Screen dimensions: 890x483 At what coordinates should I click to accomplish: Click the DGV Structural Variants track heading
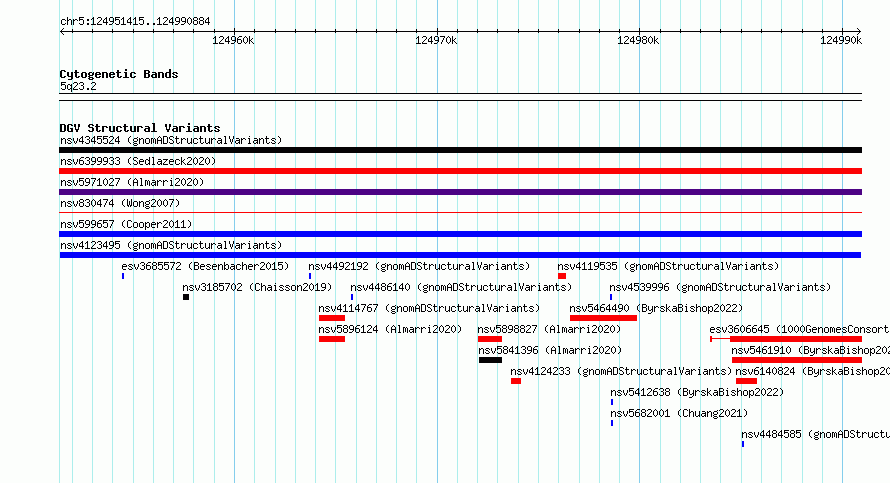[140, 128]
